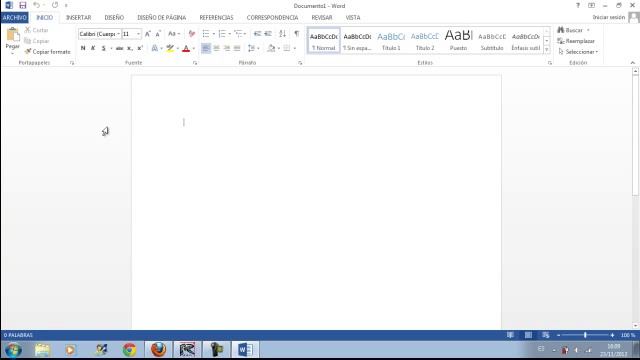Toggle italic (K) formatting
Image resolution: width=640 pixels, height=360 pixels.
click(93, 48)
